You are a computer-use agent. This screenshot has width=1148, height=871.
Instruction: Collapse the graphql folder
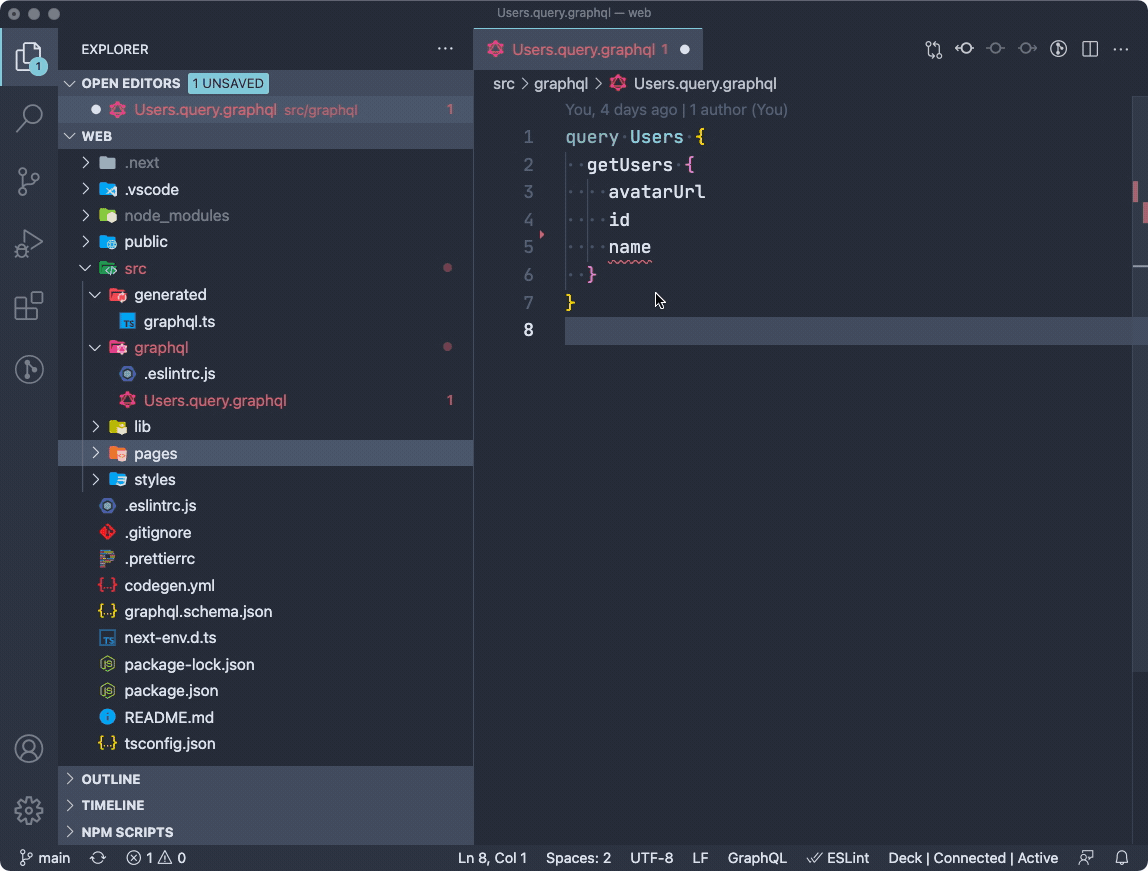tap(95, 348)
